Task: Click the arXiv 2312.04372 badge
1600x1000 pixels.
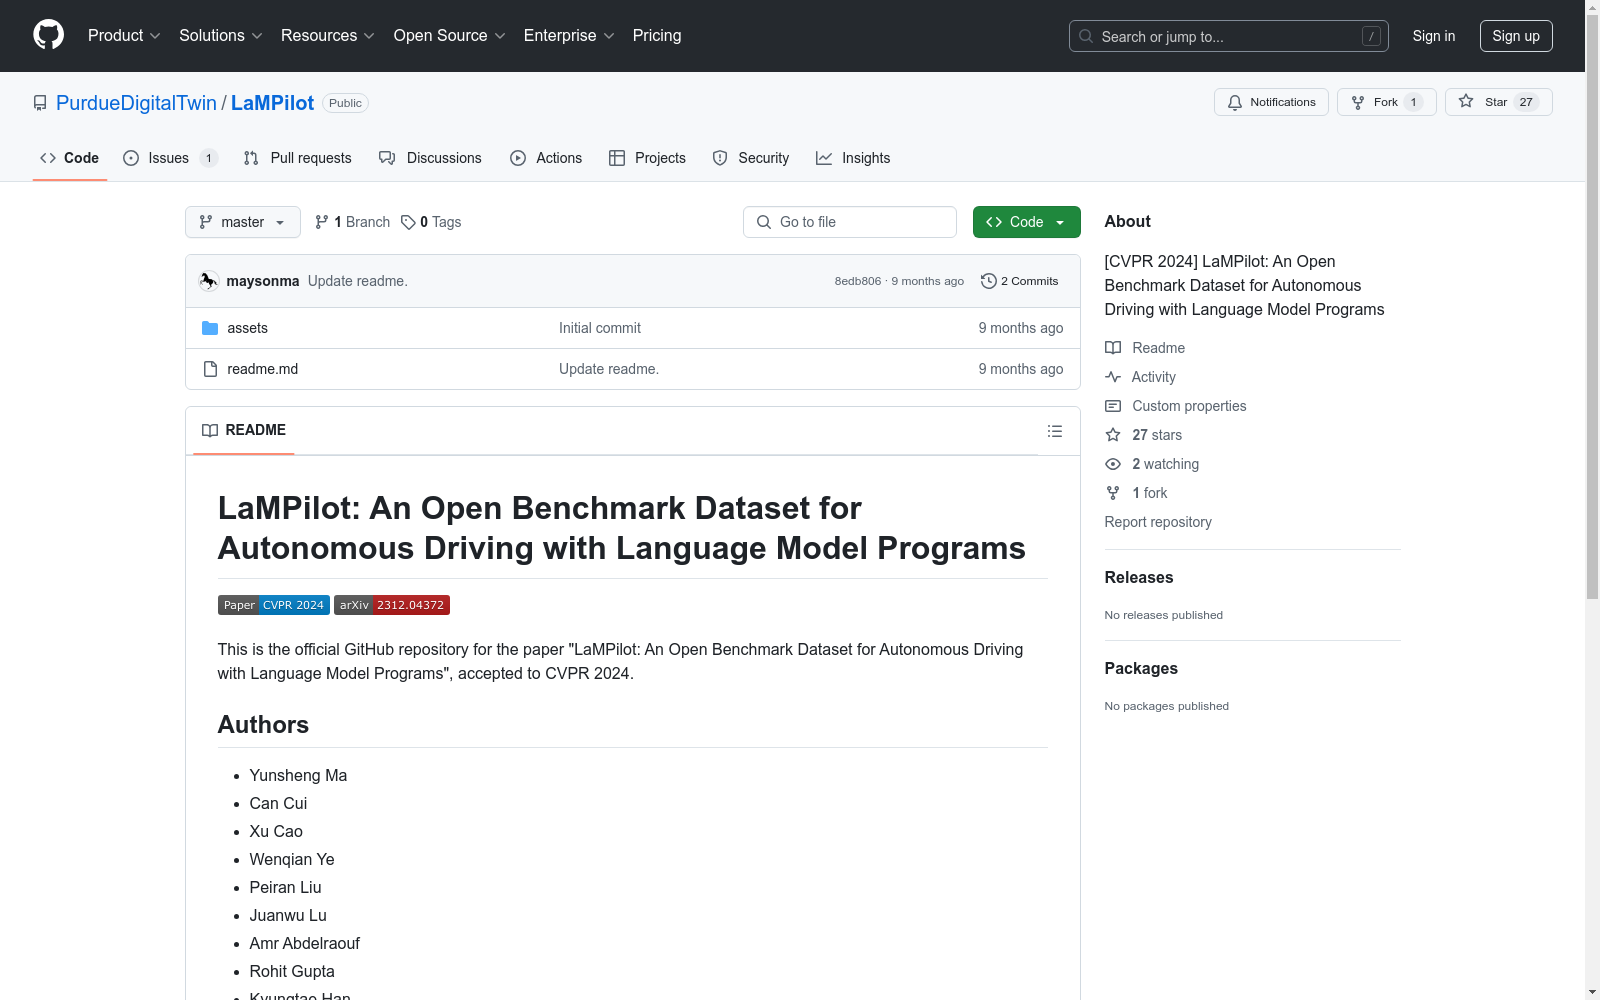Action: (x=392, y=605)
